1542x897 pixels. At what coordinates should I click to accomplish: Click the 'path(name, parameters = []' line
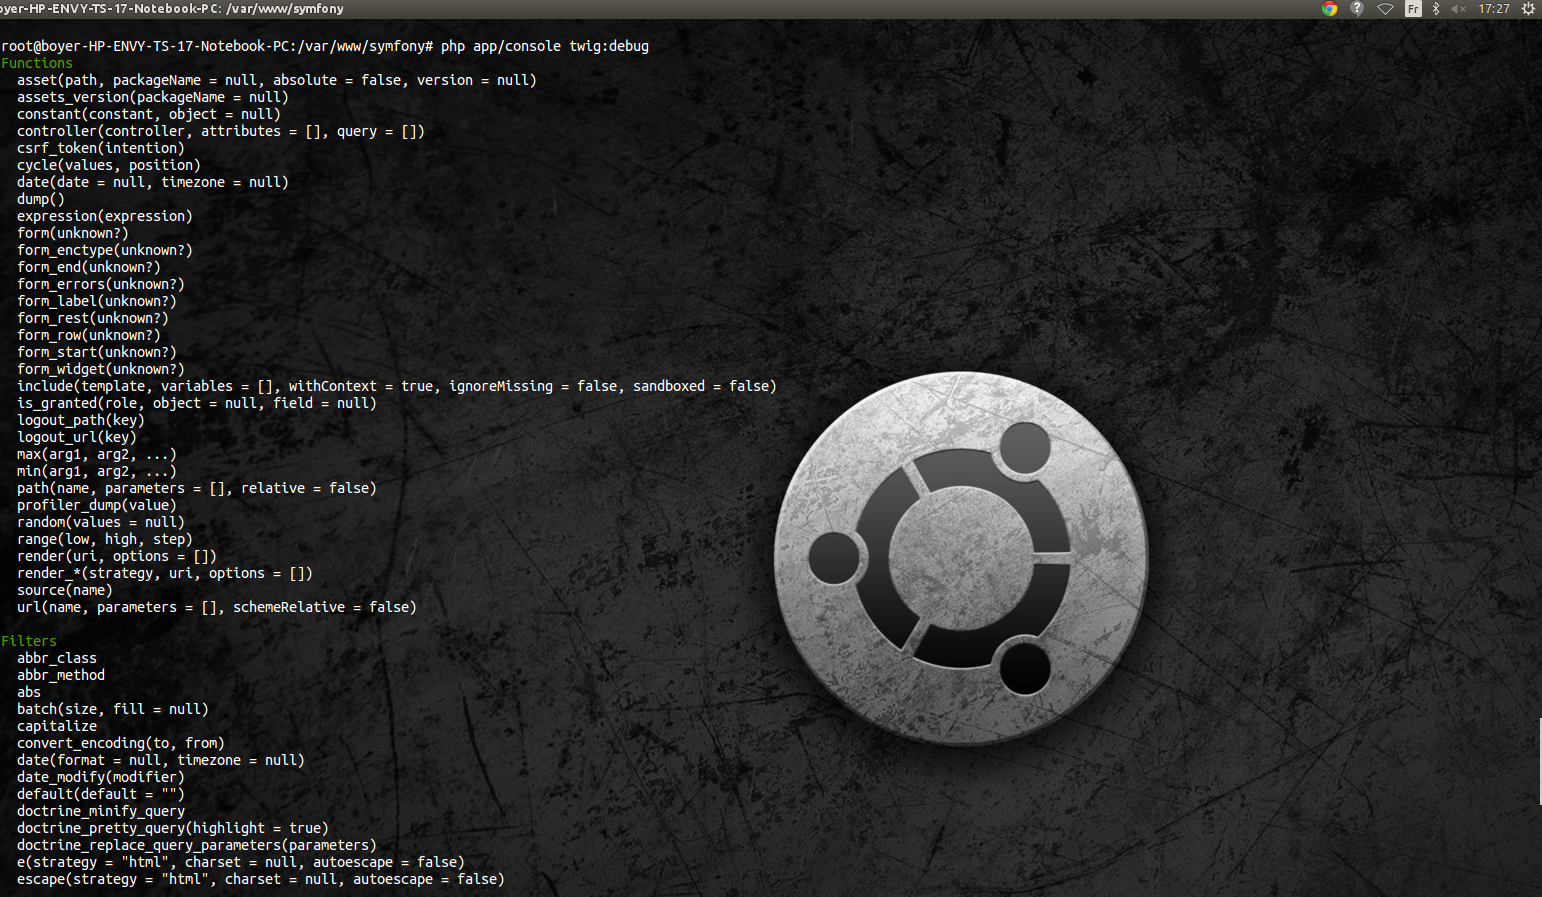(197, 488)
